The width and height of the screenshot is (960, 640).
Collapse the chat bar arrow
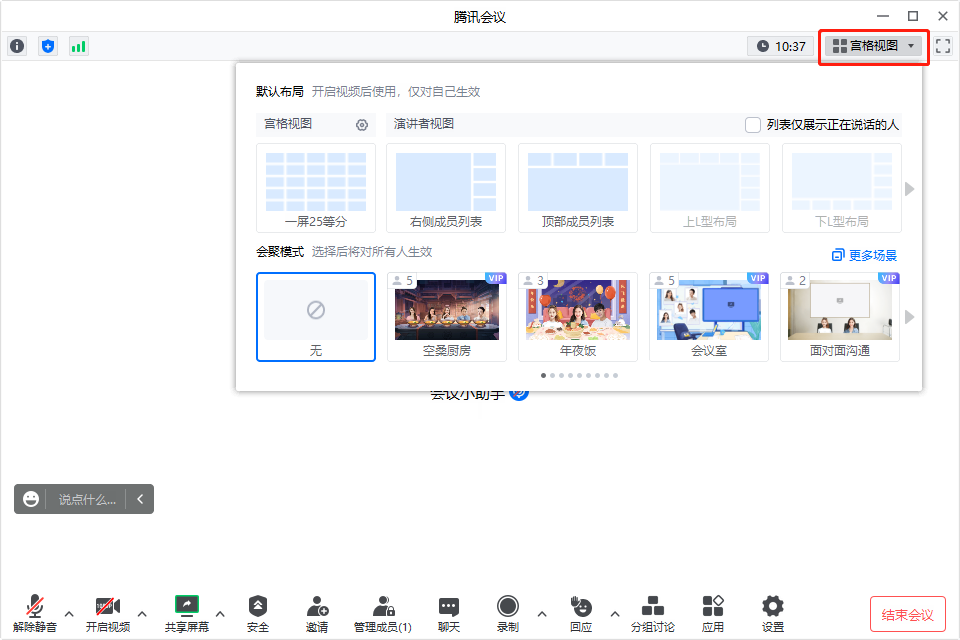(x=140, y=499)
